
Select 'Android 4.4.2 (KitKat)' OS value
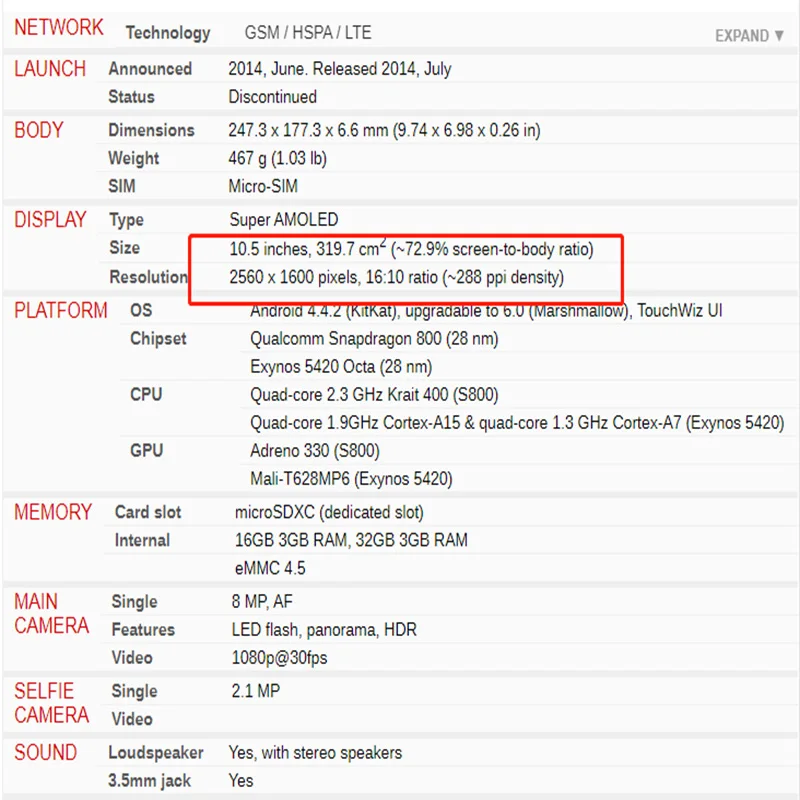tap(324, 311)
